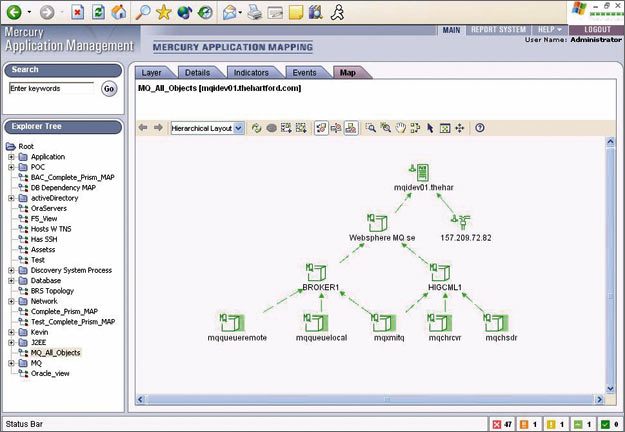Screen dimensions: 625x432
Task: Click the Media globe icon
Action: click(185, 12)
